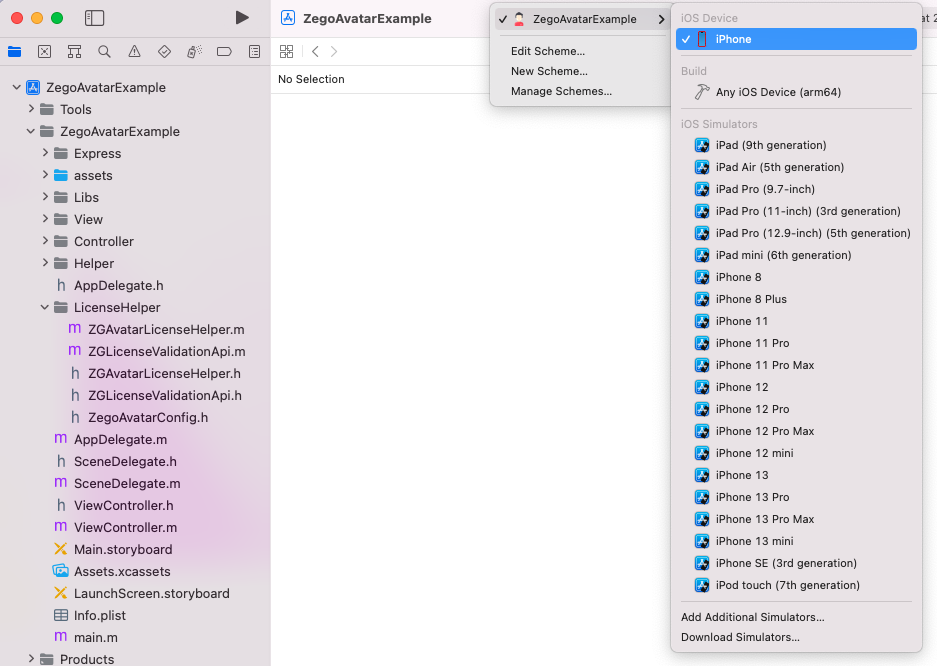Screen dimensions: 937x666
Task: Open the Breakpoint navigator icon
Action: click(x=224, y=52)
